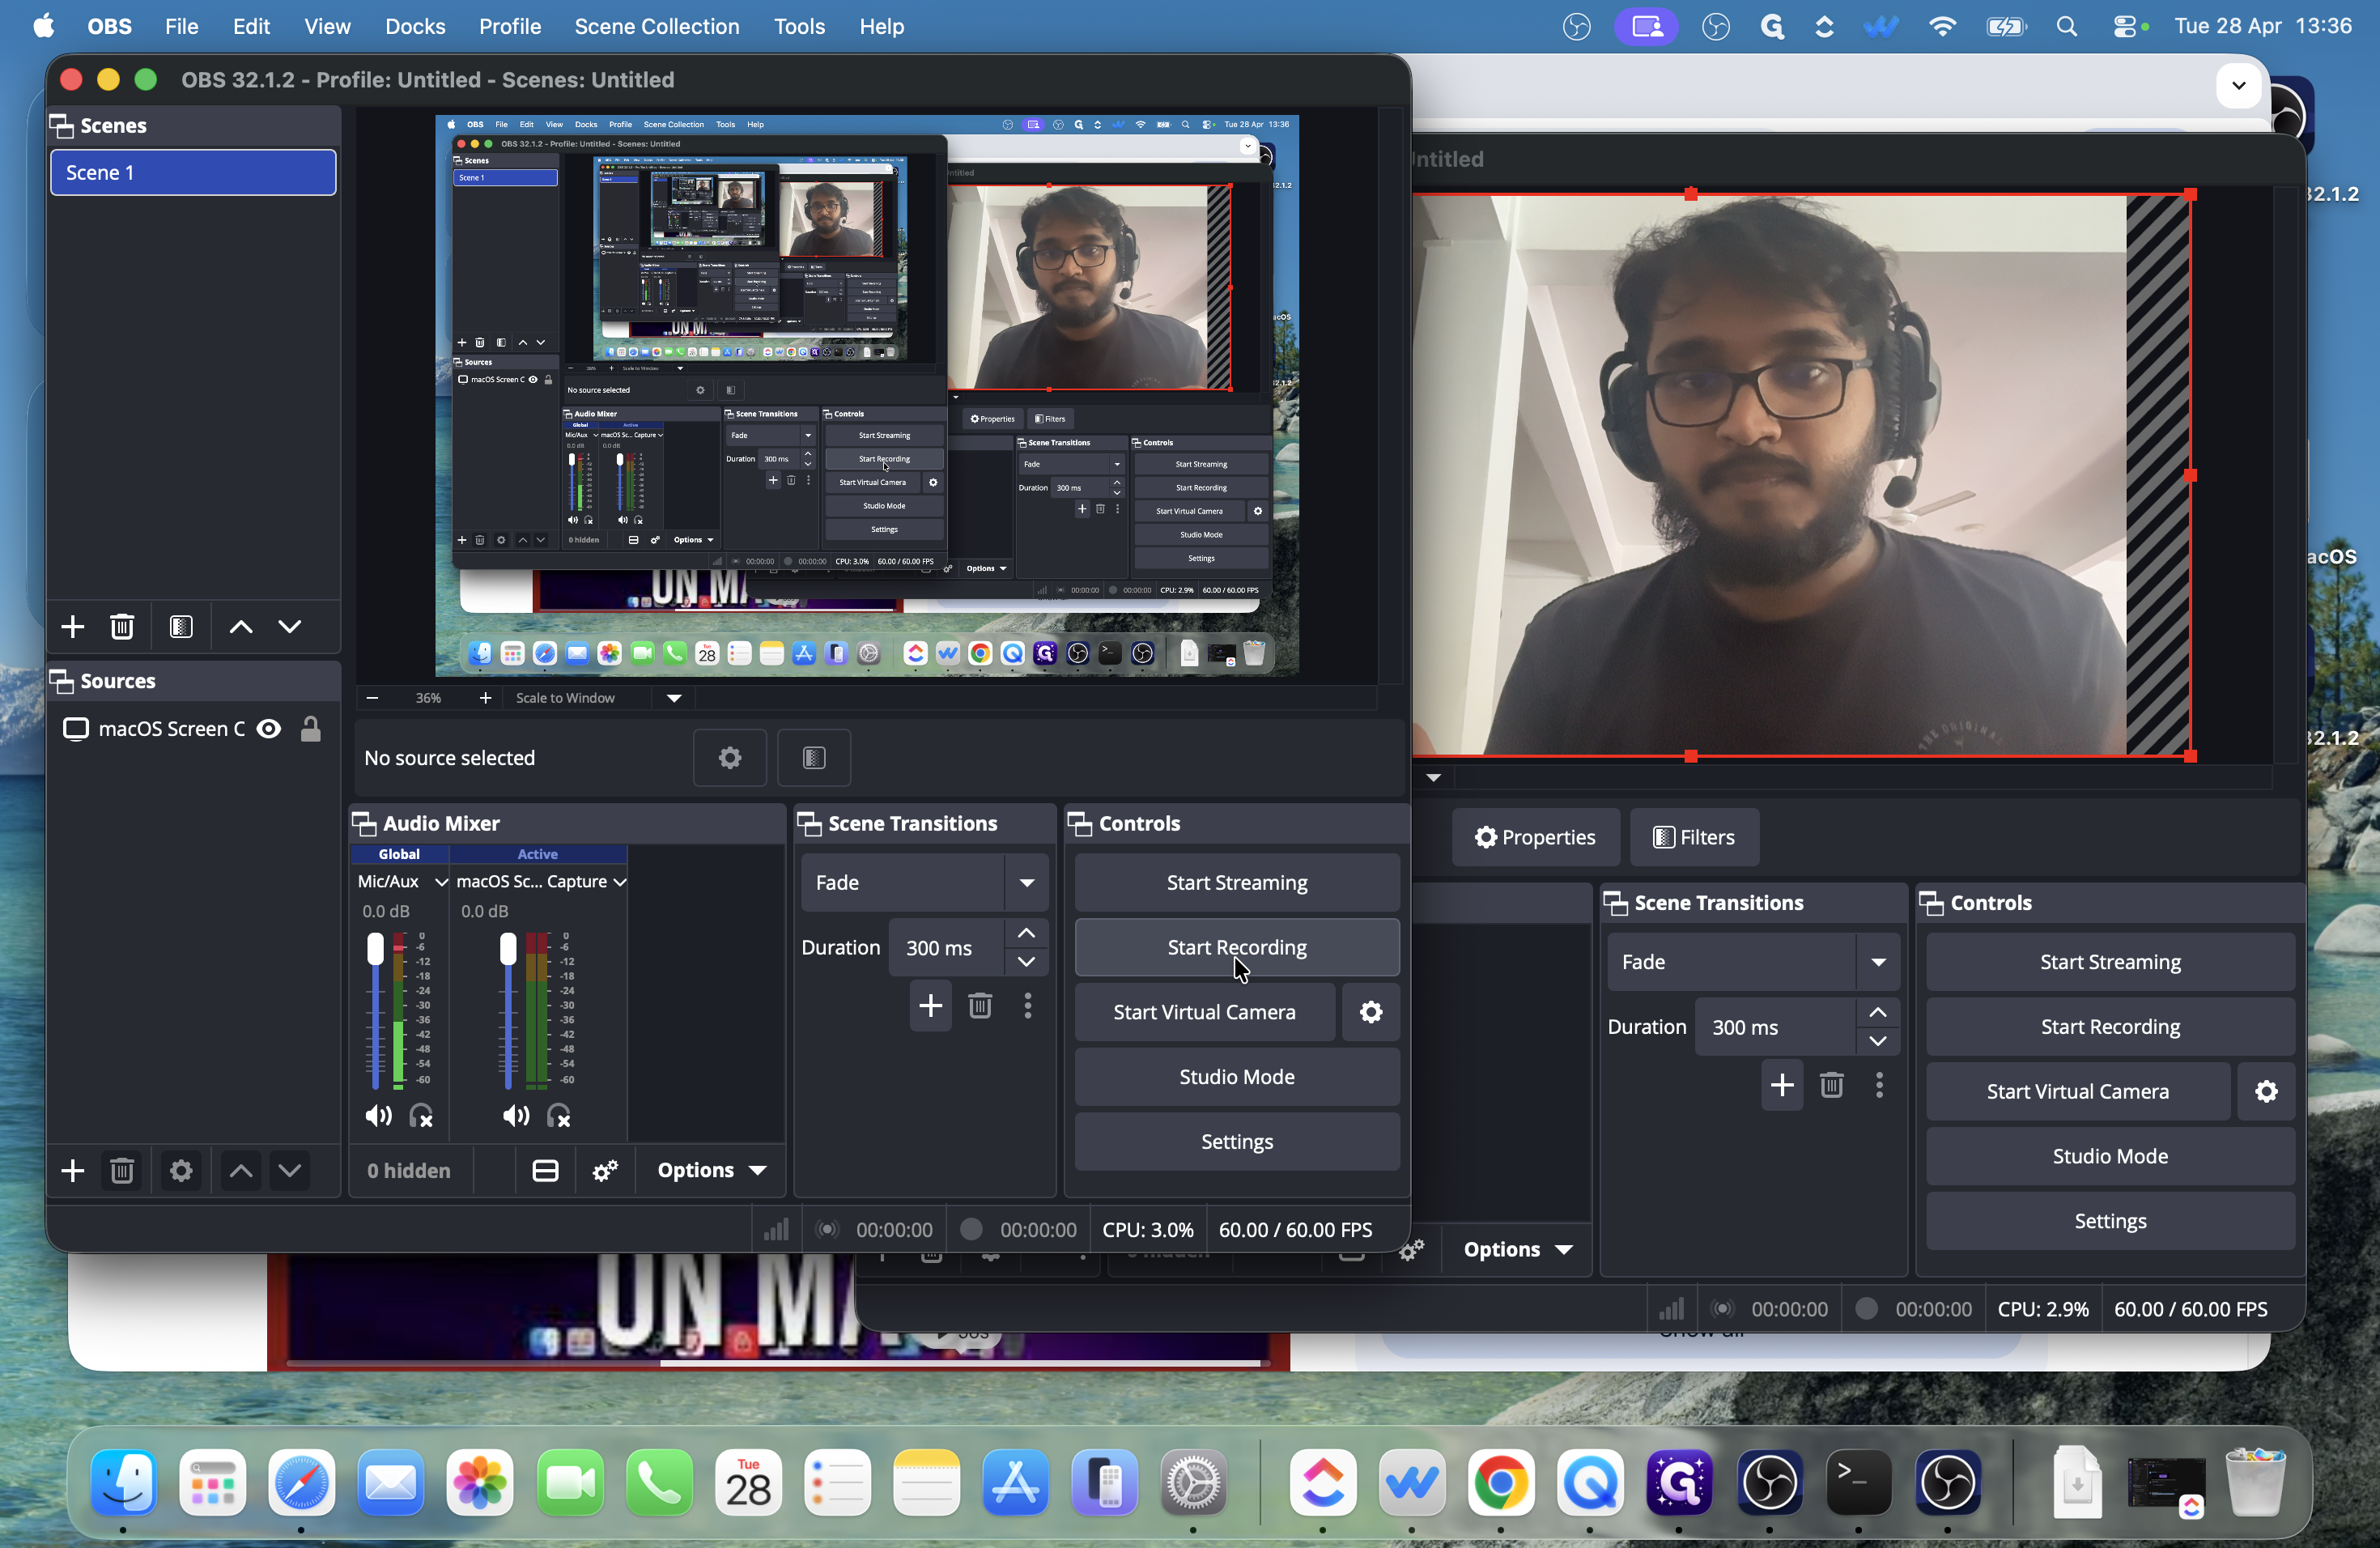
Task: Open scene filters icon in Scenes panel
Action: (181, 627)
